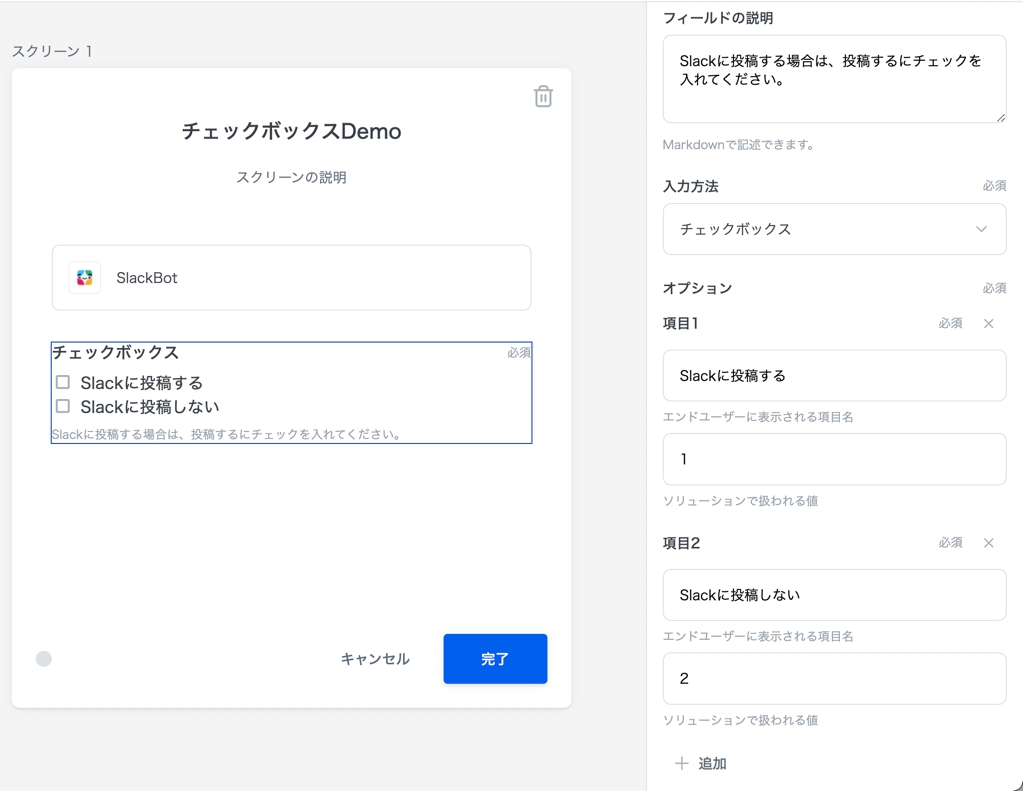
Task: Click chevron arrow in チェックボックス dropdown
Action: pos(981,229)
